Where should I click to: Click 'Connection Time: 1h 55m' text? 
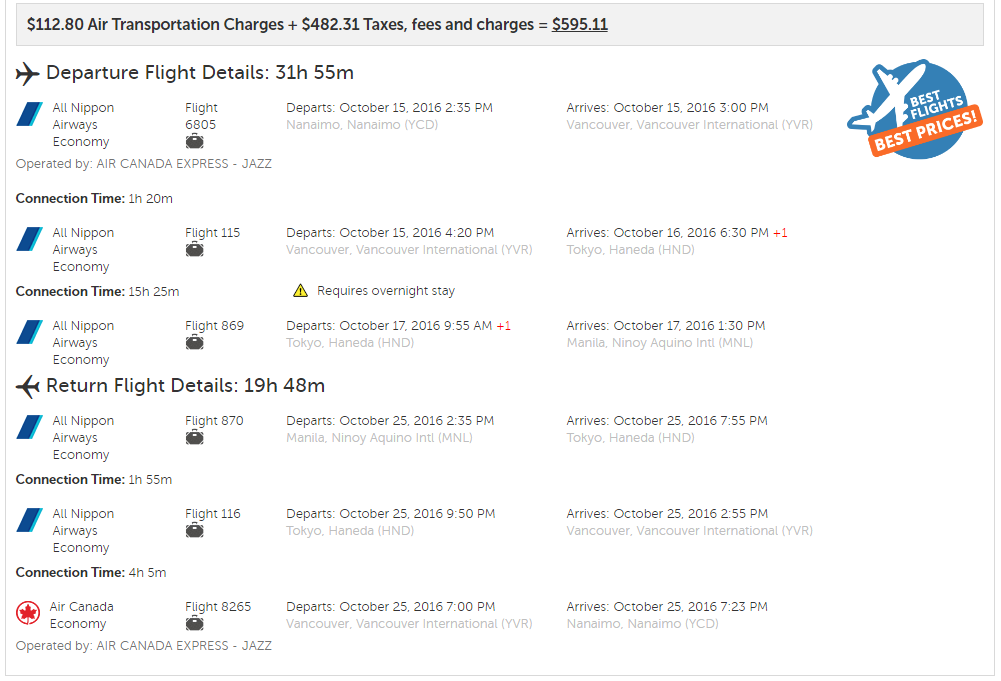click(94, 480)
